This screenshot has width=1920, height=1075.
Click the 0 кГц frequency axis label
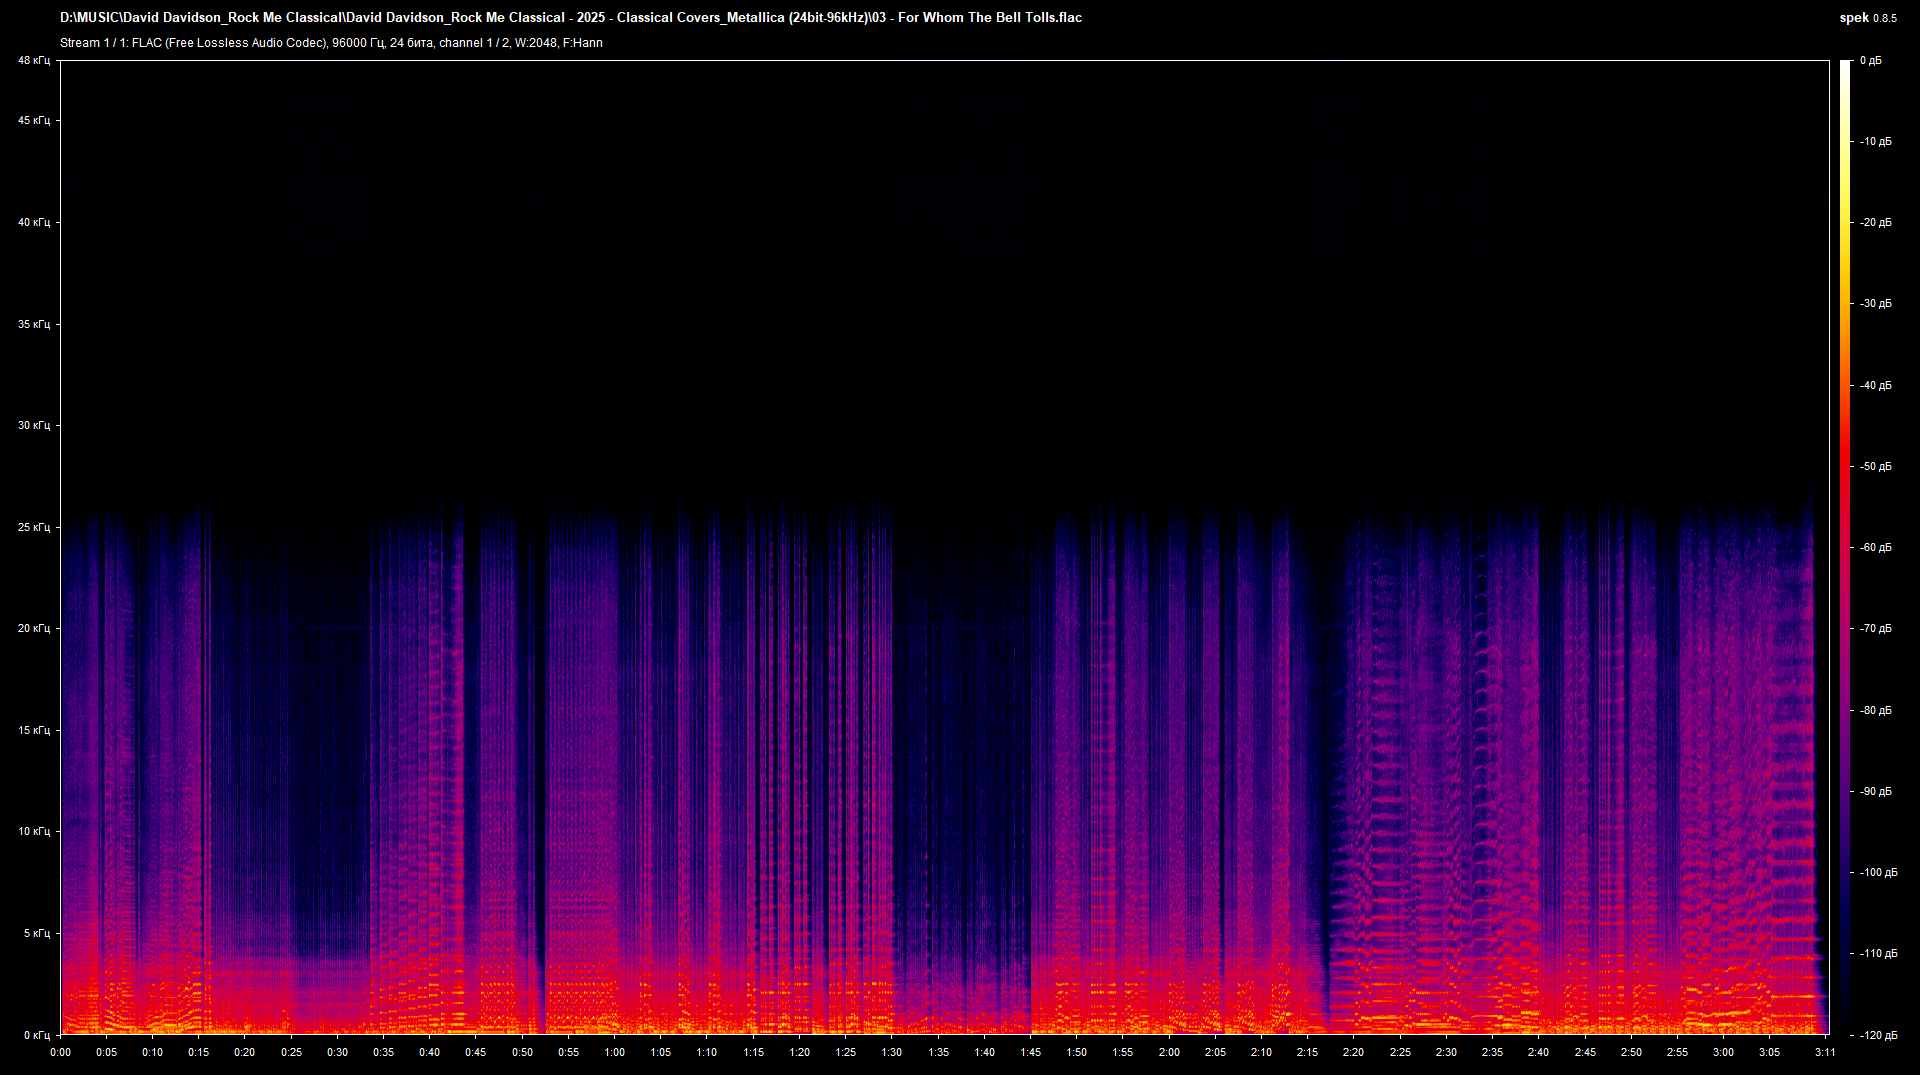pyautogui.click(x=37, y=1035)
